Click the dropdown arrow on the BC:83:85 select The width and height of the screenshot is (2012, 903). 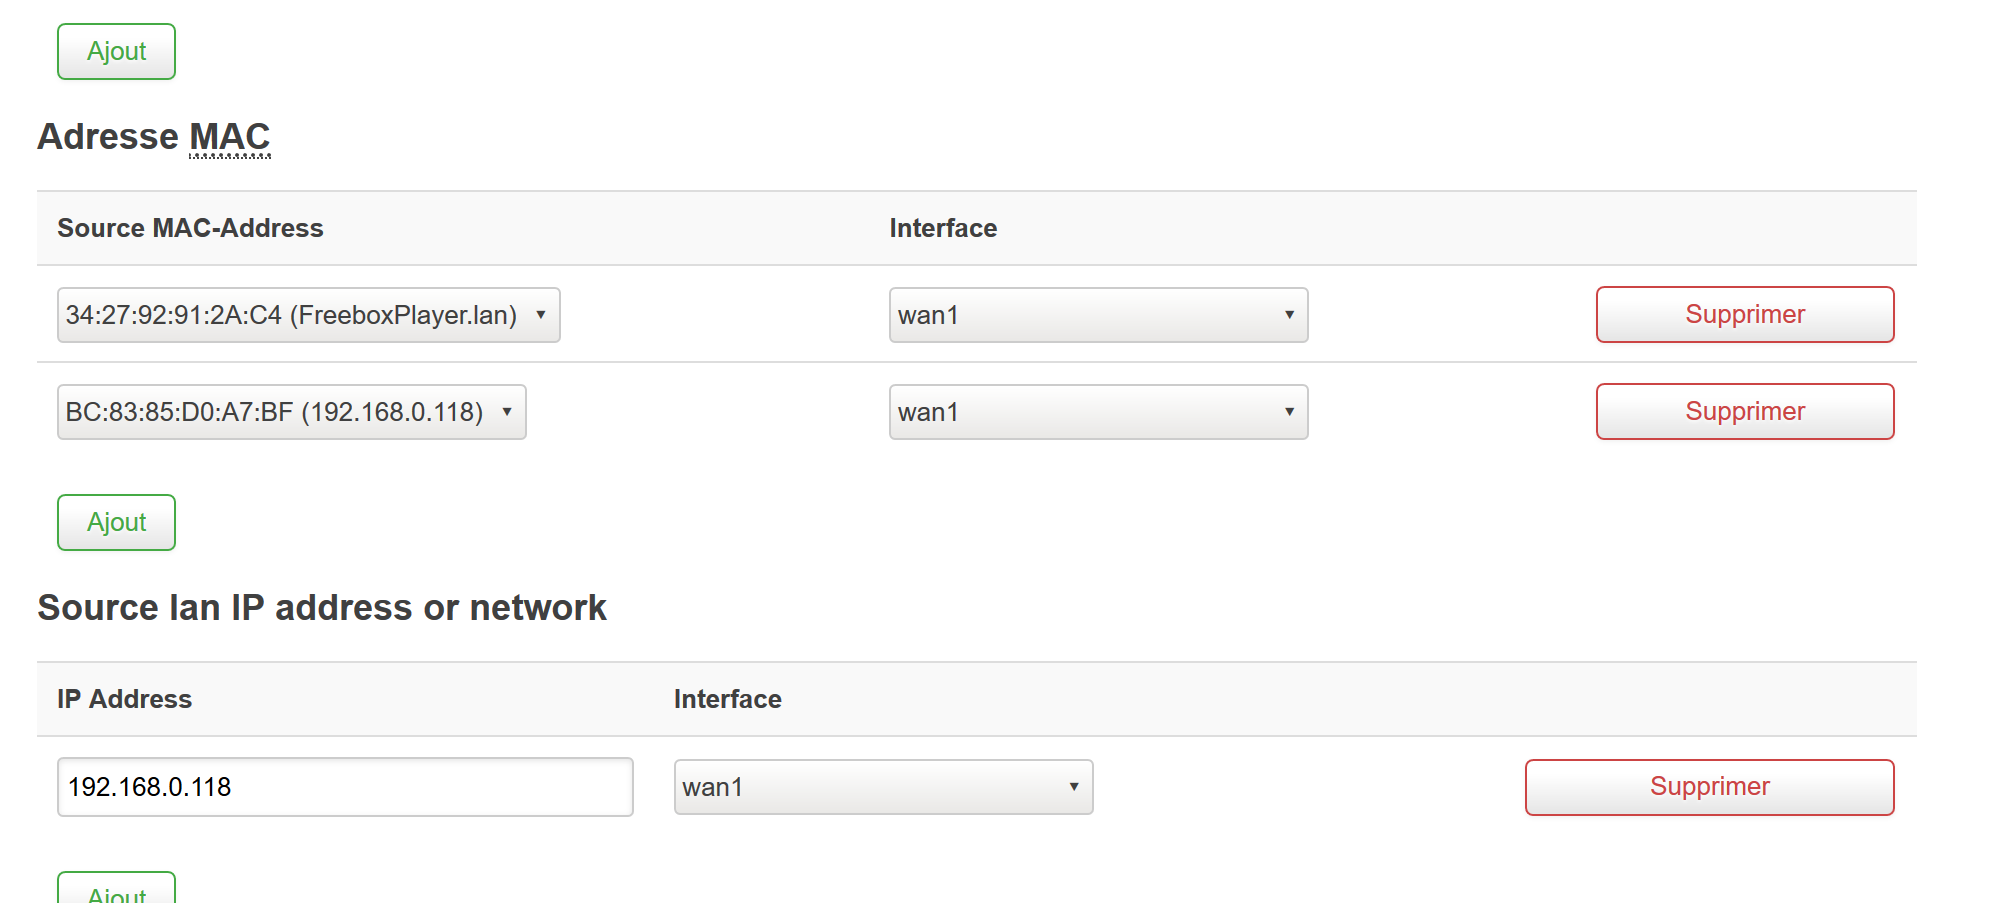pos(507,411)
